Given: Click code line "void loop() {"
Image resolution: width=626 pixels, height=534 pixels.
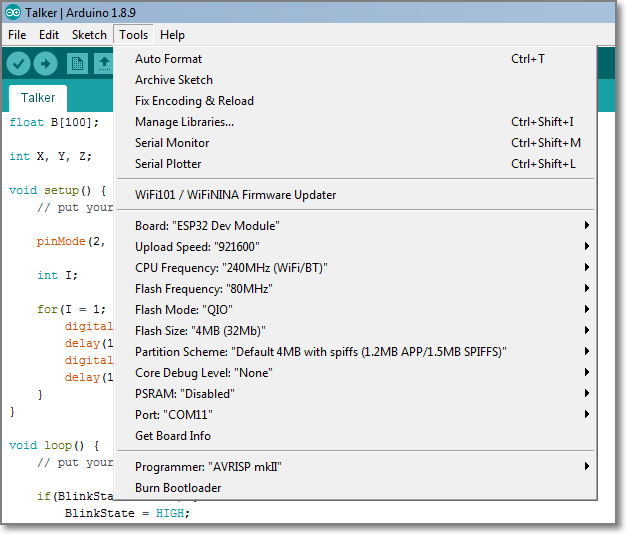Looking at the screenshot, I should [x=54, y=445].
